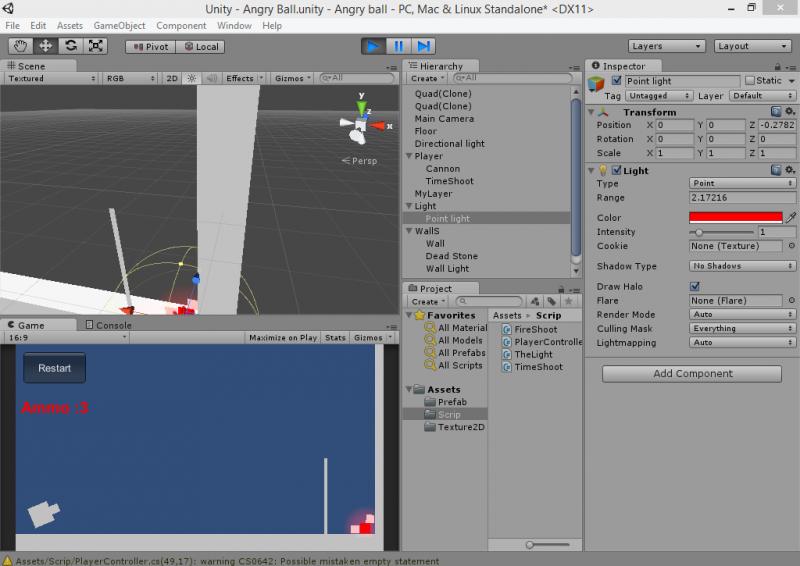Search by type in Project panel
The height and width of the screenshot is (566, 800).
tap(535, 302)
